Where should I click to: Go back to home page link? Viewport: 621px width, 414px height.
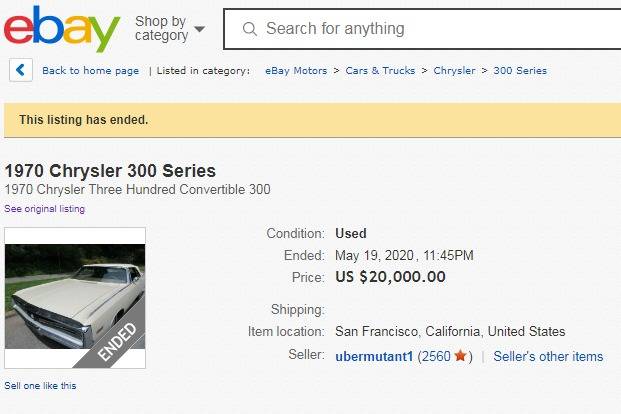click(x=90, y=71)
